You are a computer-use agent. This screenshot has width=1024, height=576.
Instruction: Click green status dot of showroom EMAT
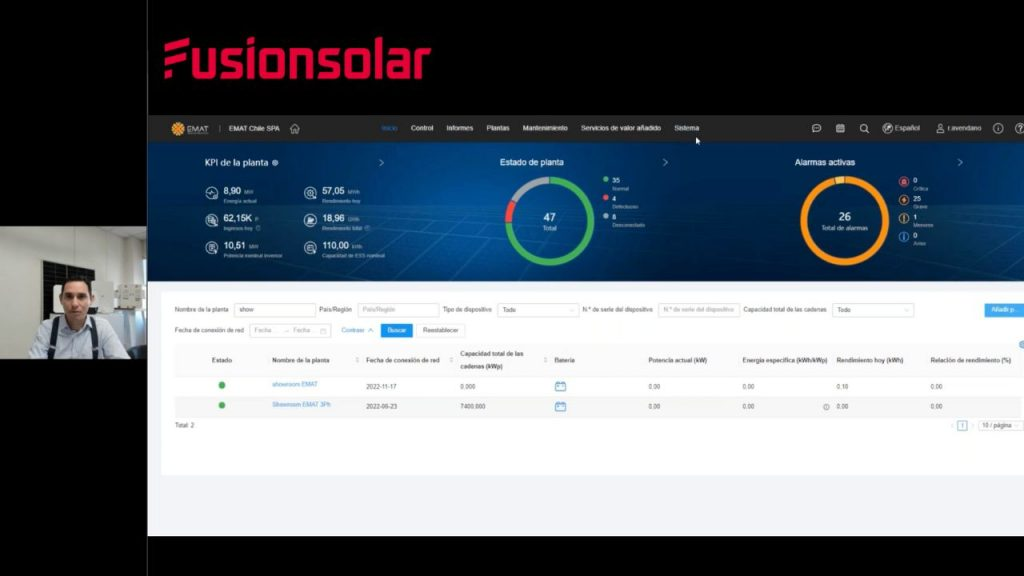click(x=222, y=385)
